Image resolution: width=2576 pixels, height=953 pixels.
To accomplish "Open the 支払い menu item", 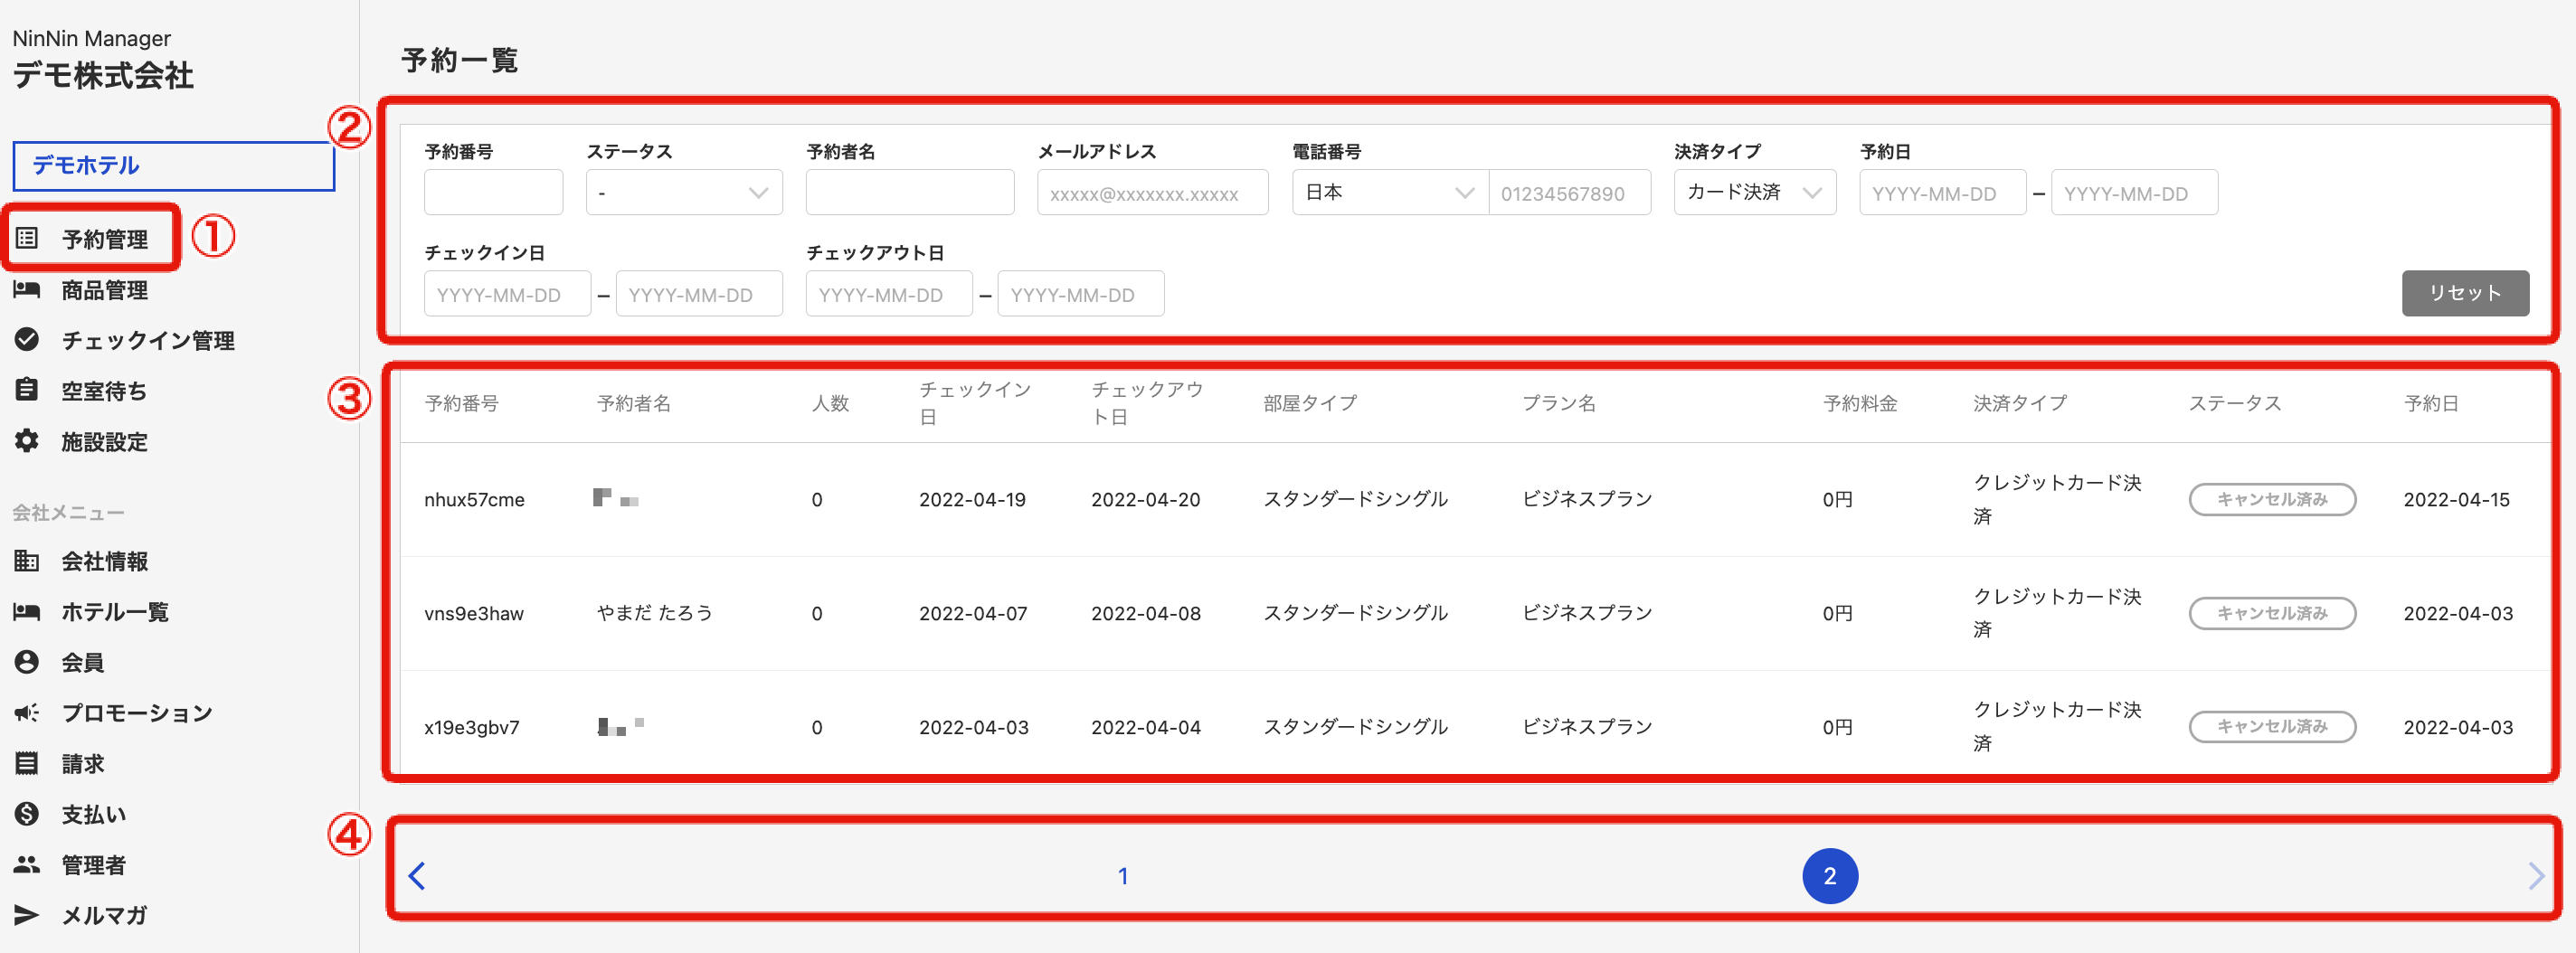I will [94, 814].
